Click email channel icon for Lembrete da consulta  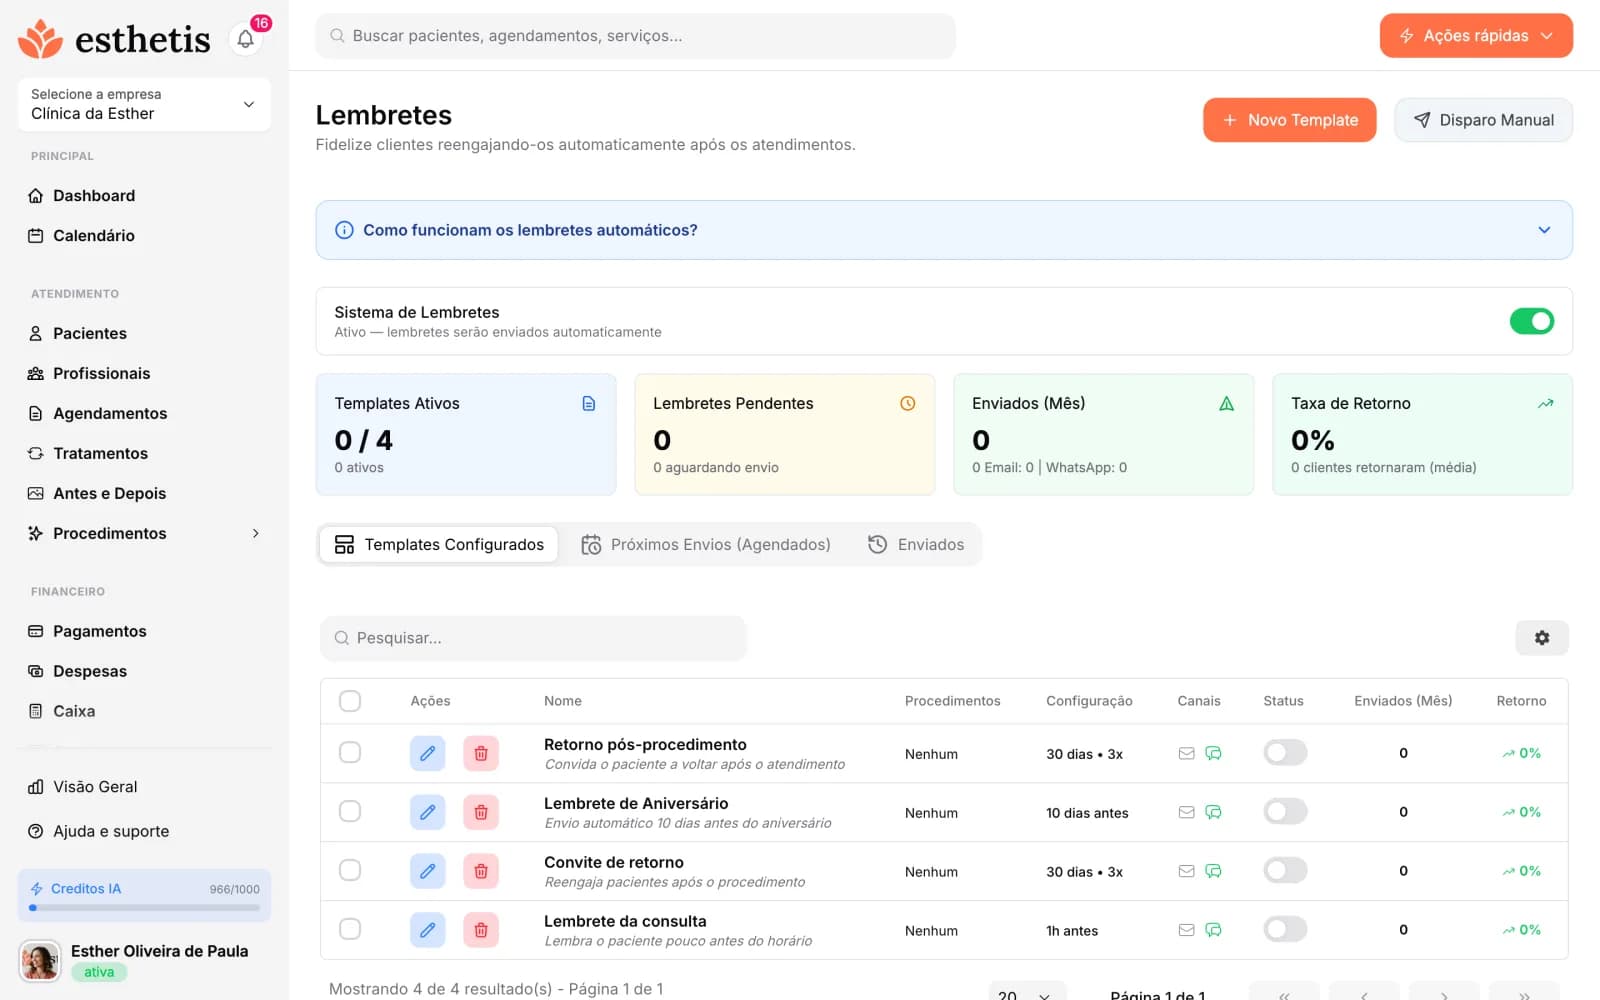pos(1186,930)
